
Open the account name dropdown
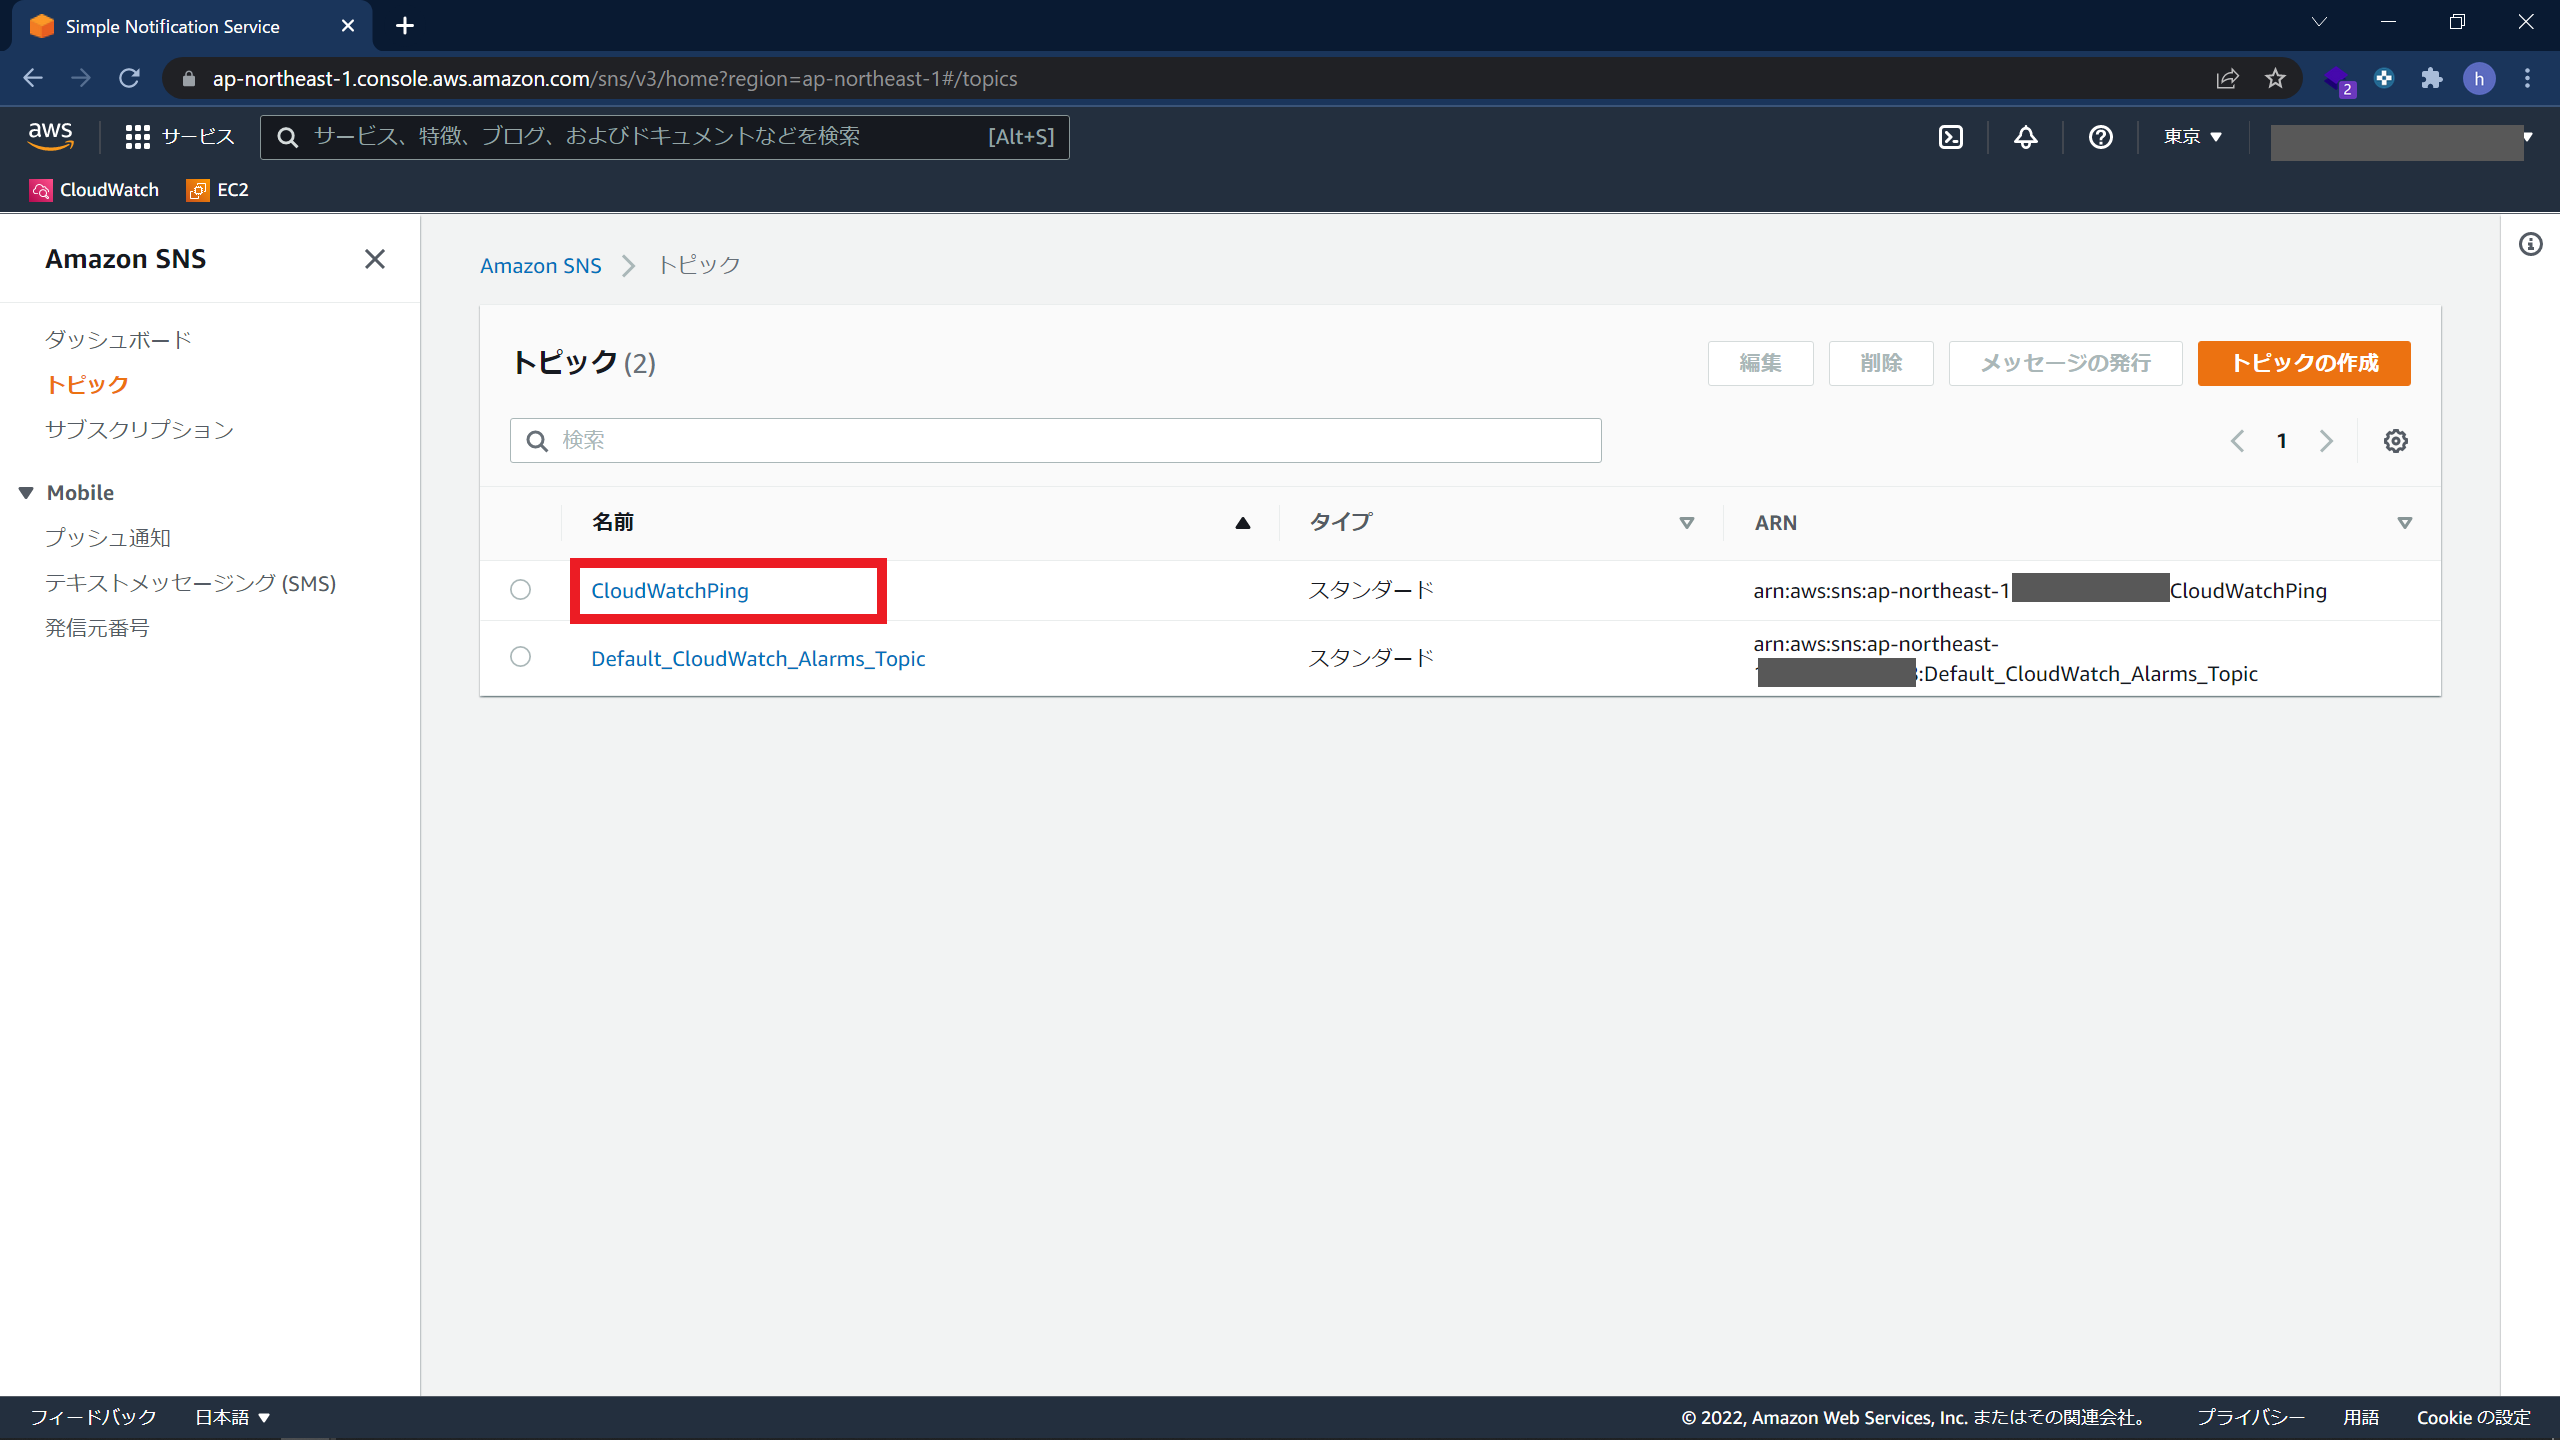2401,141
